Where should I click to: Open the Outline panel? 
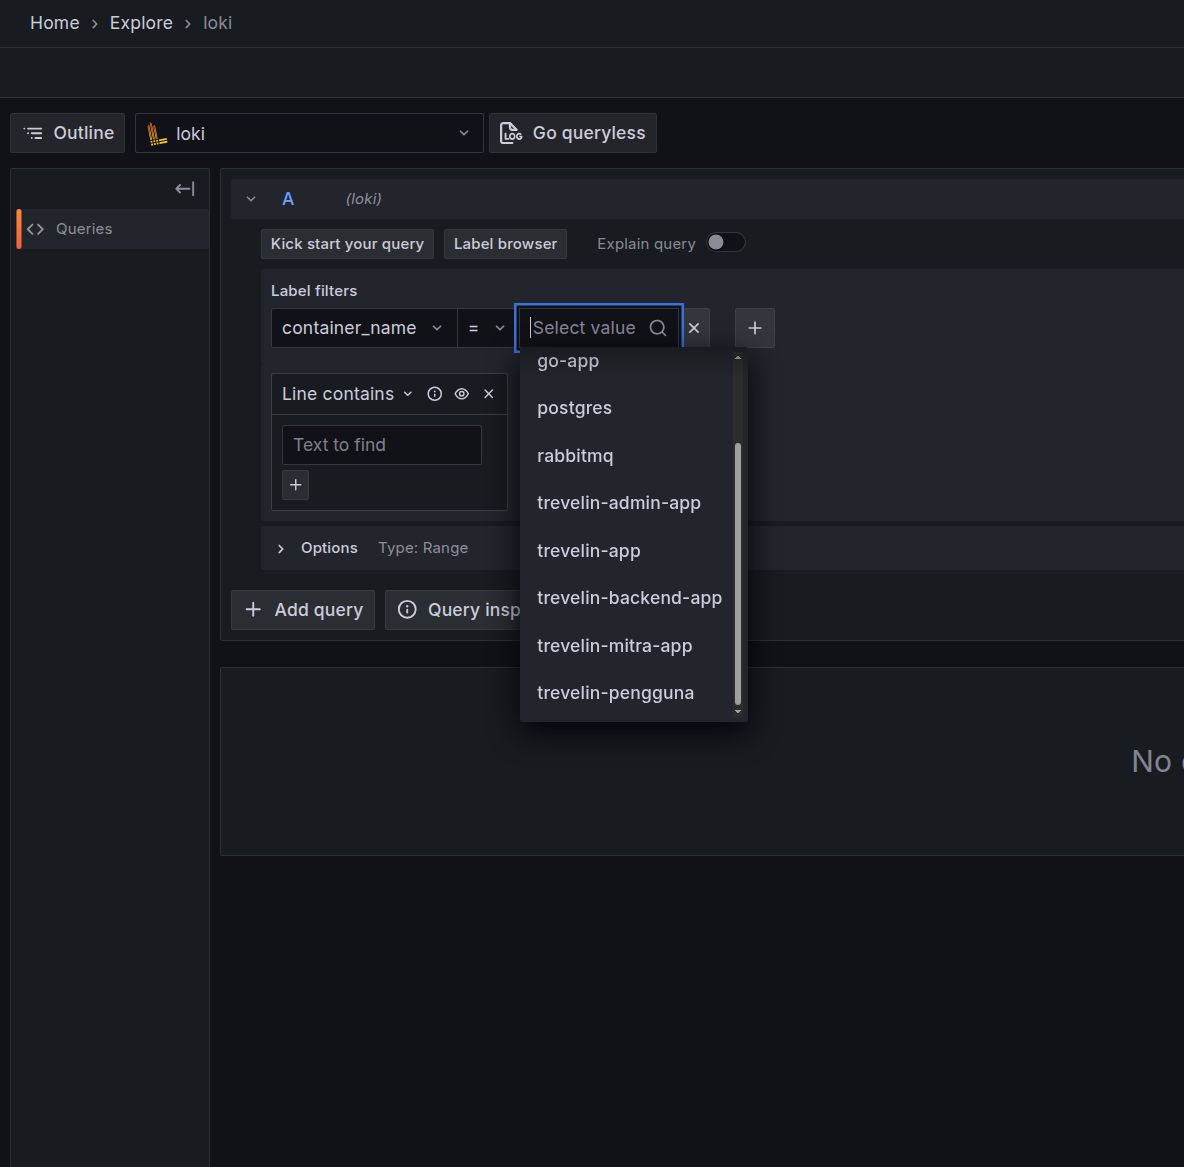[68, 133]
